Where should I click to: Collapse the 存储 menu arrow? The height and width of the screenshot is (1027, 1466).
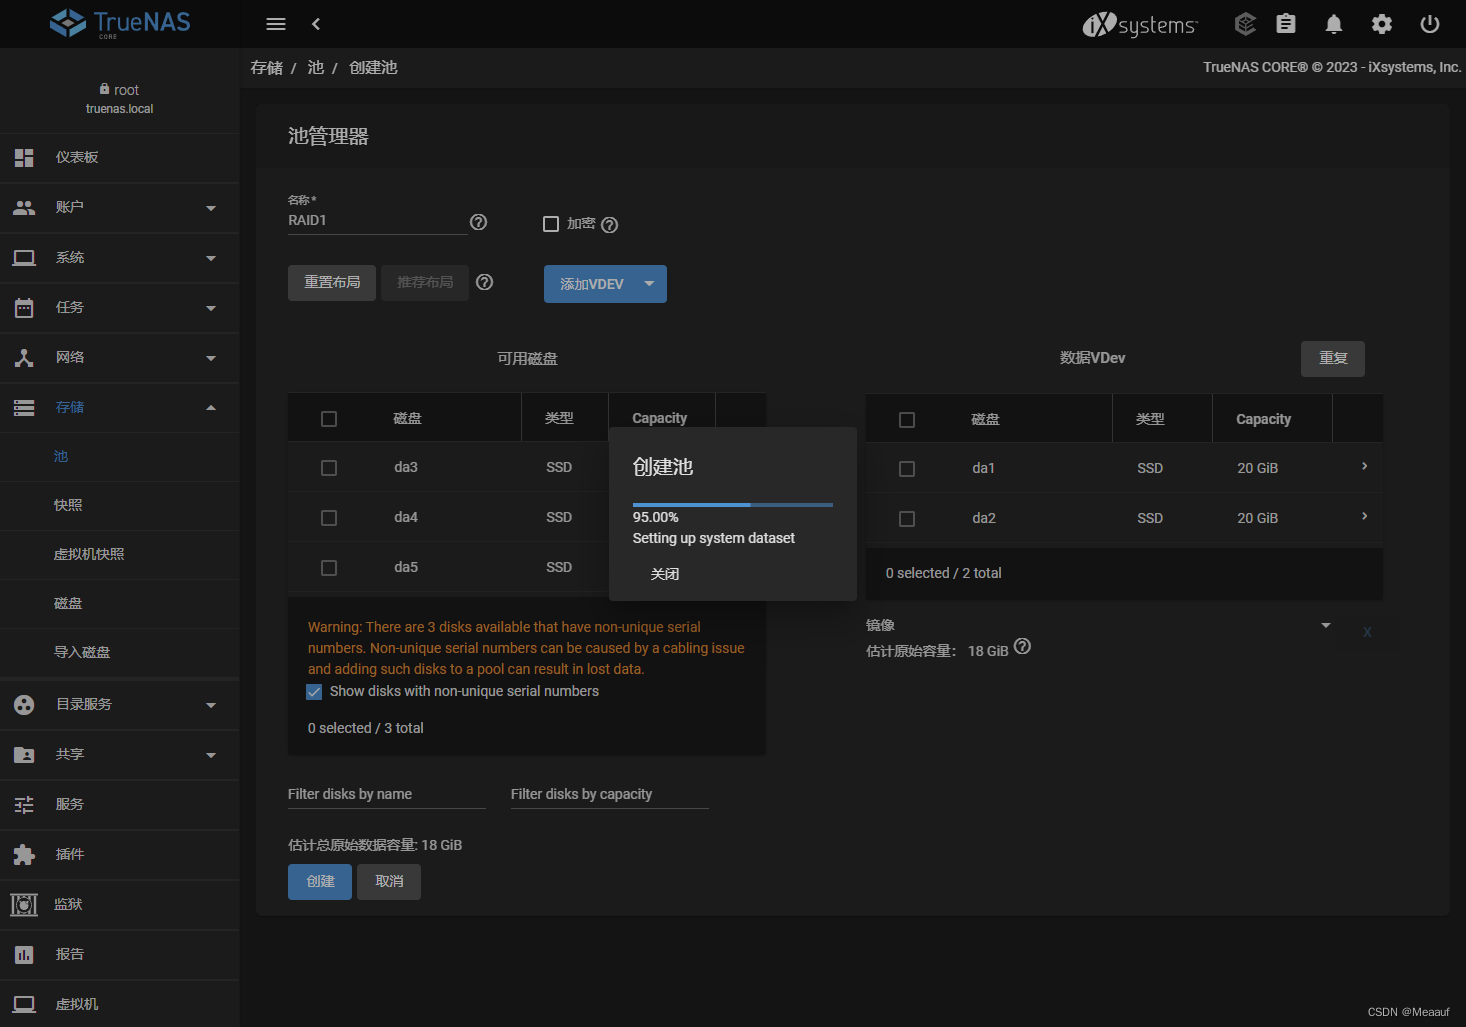click(211, 408)
